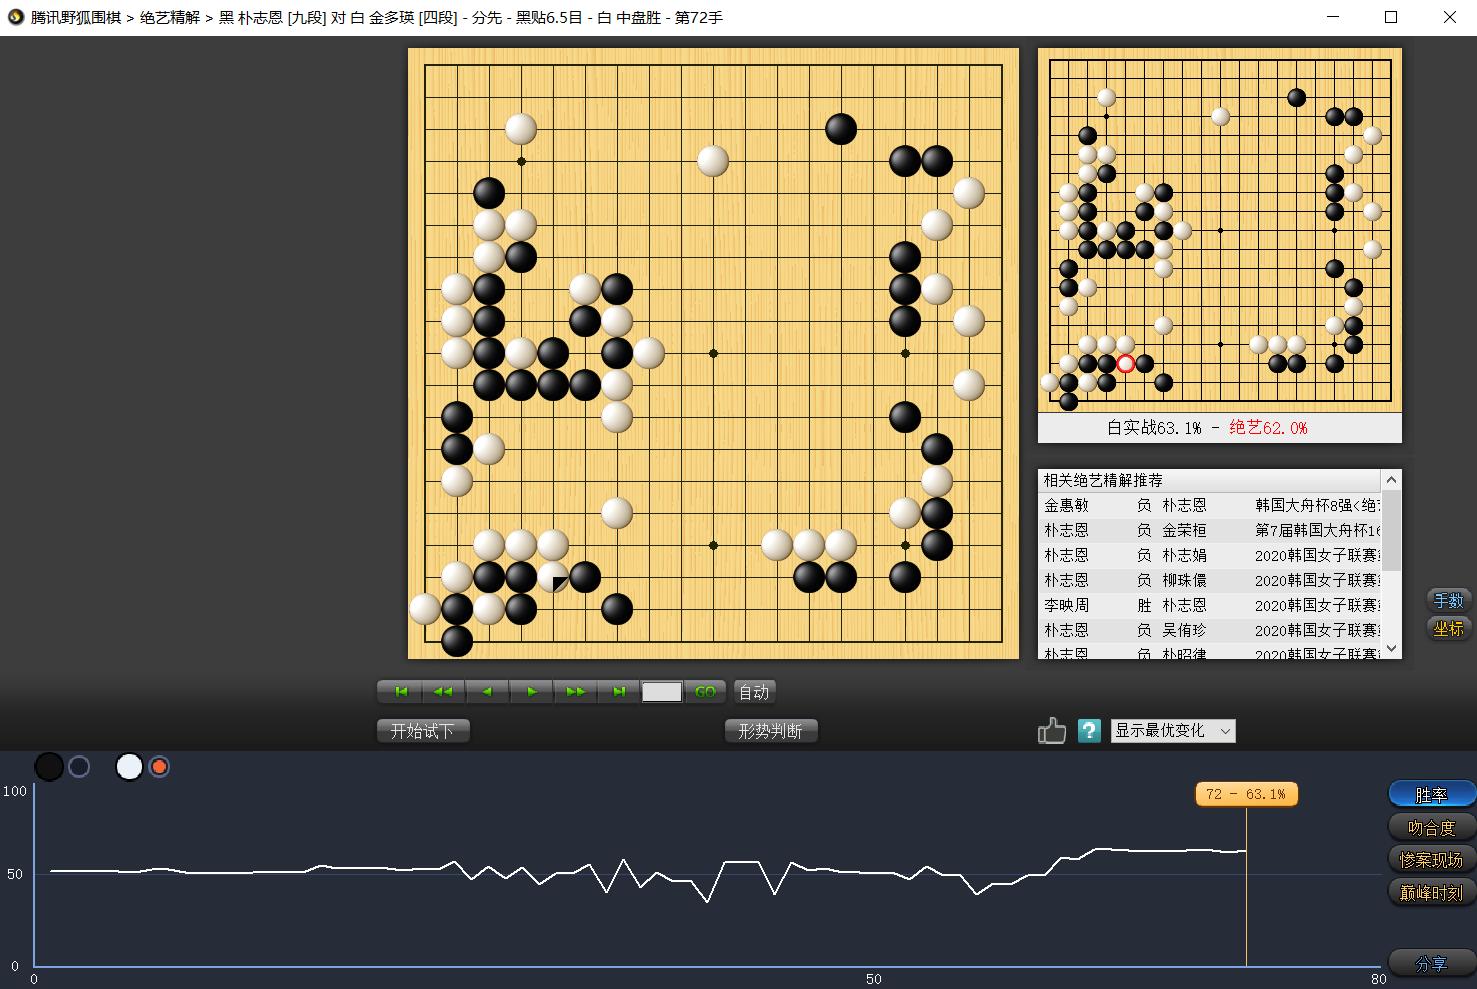
Task: Switch to the 吻合度 tab
Action: (1431, 828)
